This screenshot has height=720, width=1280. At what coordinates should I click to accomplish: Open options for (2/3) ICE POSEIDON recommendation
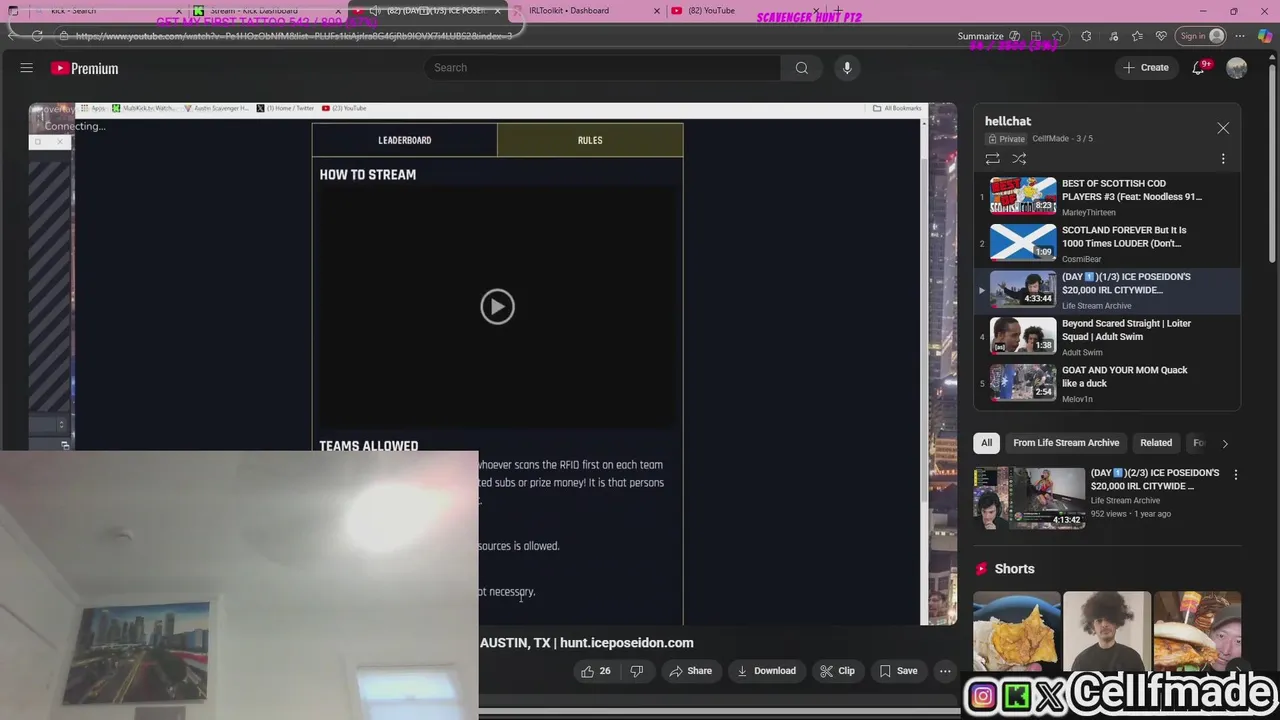pyautogui.click(x=1235, y=475)
